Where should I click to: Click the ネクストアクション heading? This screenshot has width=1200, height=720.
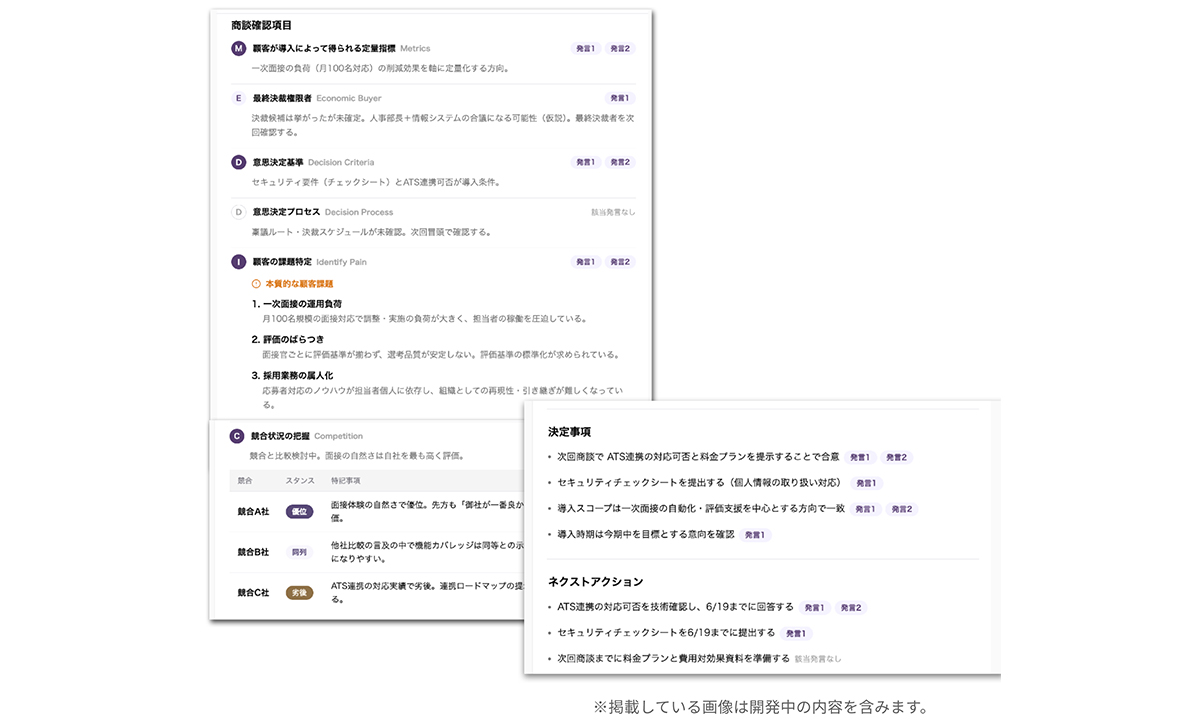pos(596,581)
